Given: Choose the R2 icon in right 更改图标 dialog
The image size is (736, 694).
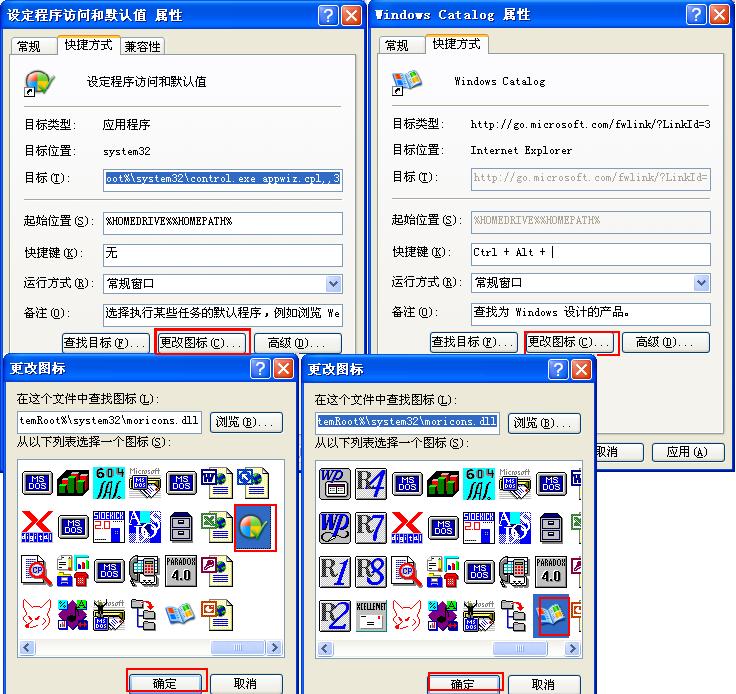Looking at the screenshot, I should (335, 616).
